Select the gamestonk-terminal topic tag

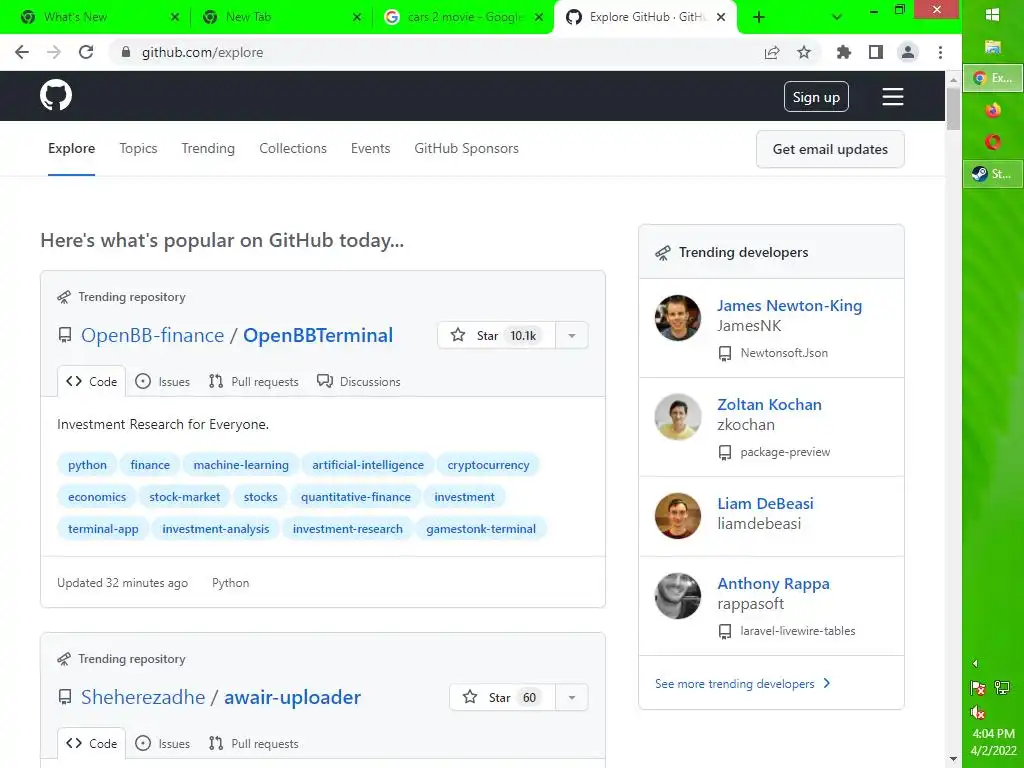tap(481, 529)
